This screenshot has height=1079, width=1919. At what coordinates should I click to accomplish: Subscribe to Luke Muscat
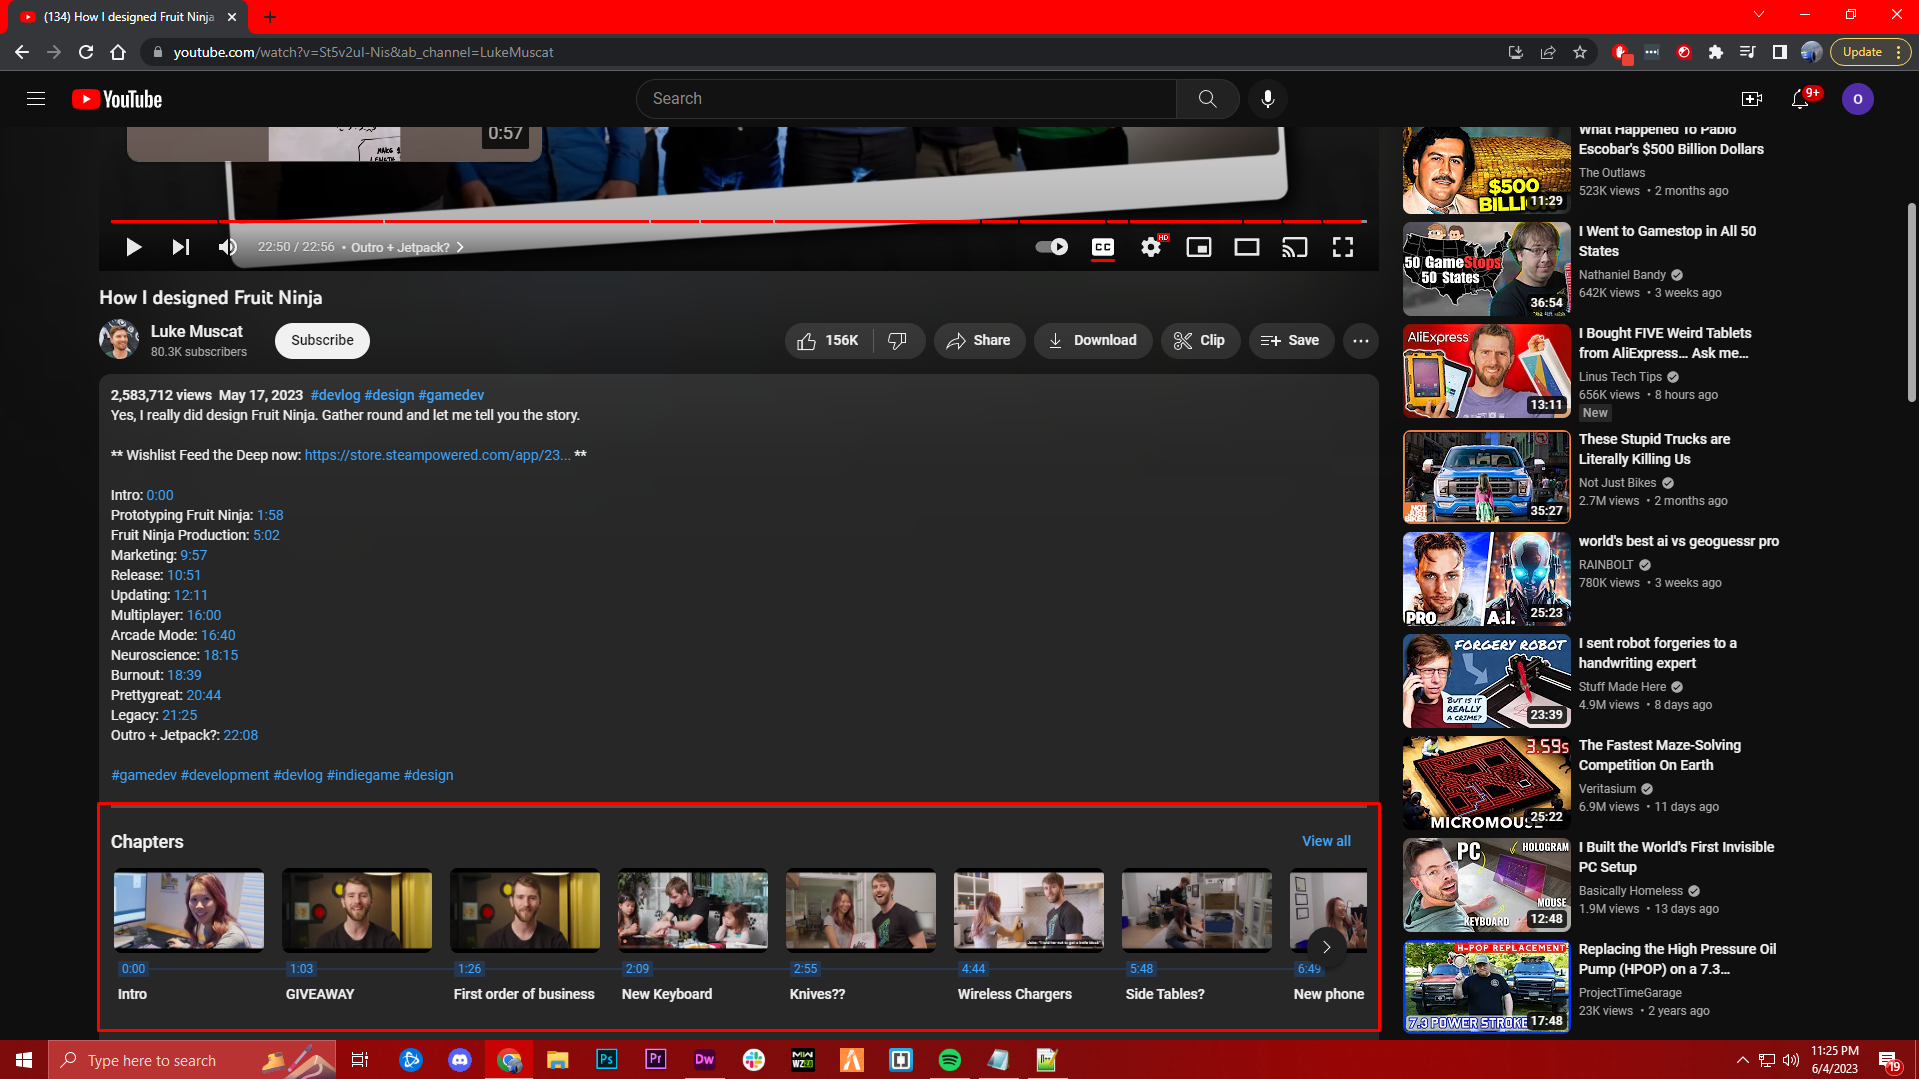pos(322,341)
